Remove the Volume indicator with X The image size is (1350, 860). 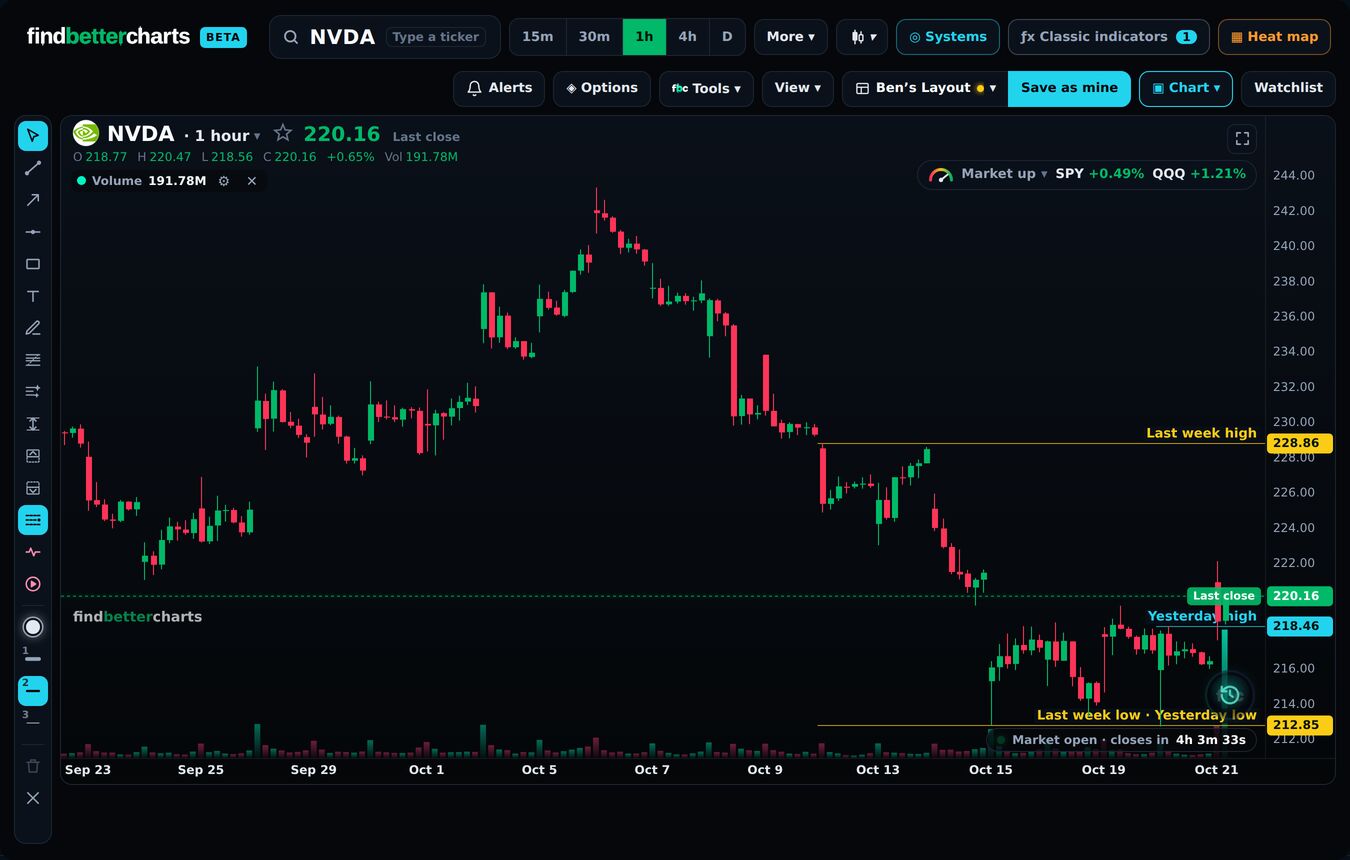[252, 181]
